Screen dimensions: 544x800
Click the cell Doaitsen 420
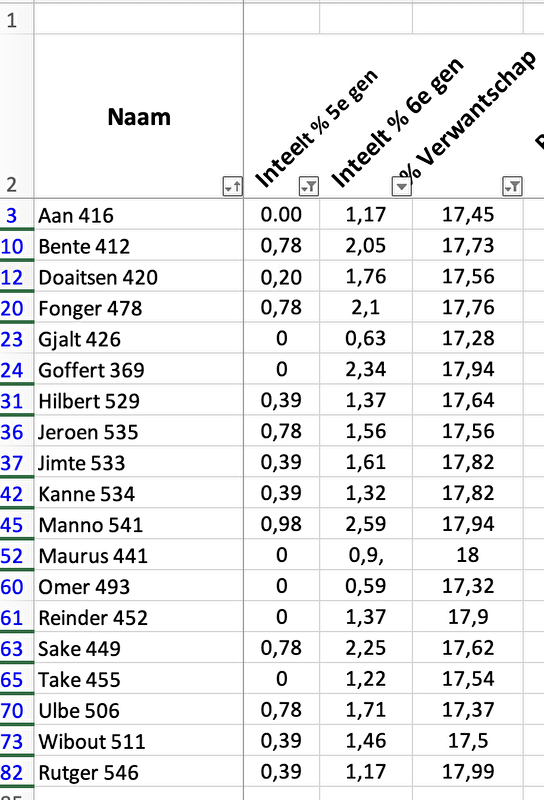139,277
